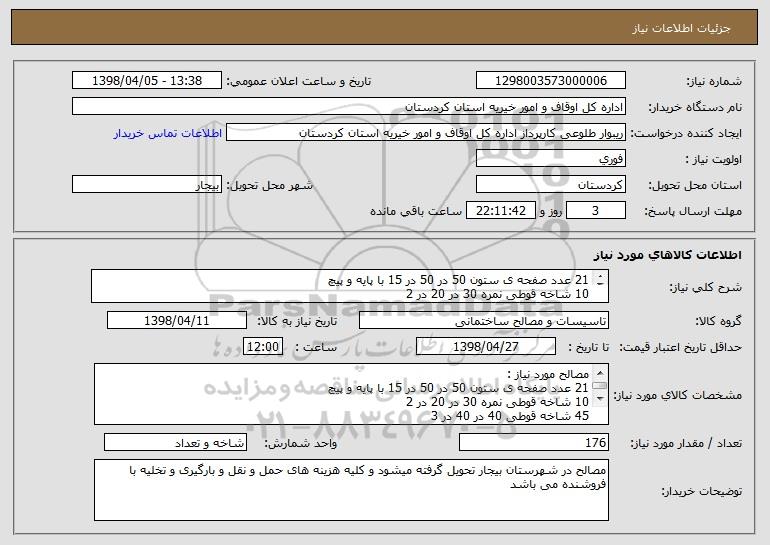This screenshot has height=545, width=770.
Task: Click the label واحد شمارش
Action: pos(301,443)
